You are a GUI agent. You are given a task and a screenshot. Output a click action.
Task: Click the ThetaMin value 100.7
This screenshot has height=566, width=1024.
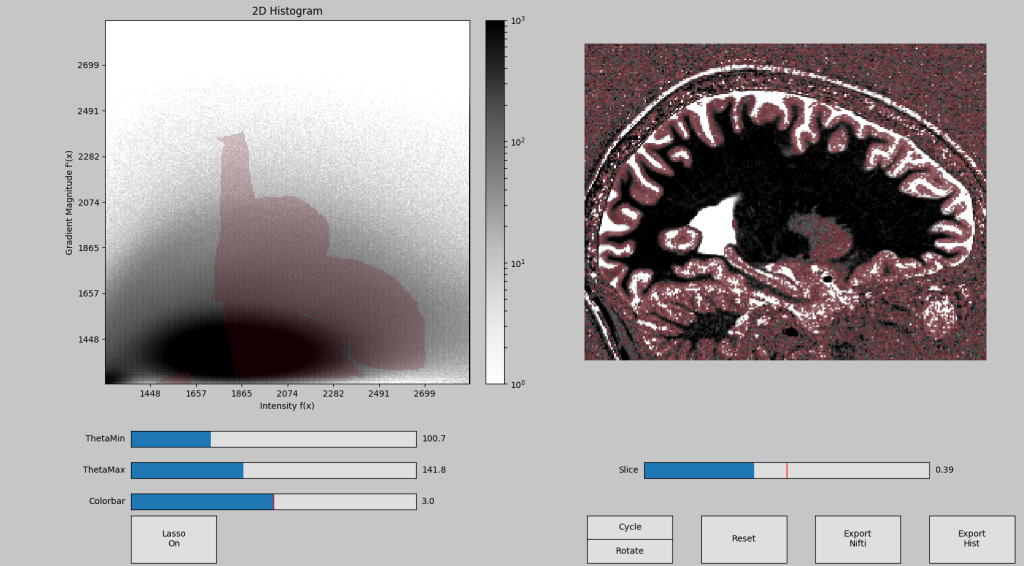(434, 439)
